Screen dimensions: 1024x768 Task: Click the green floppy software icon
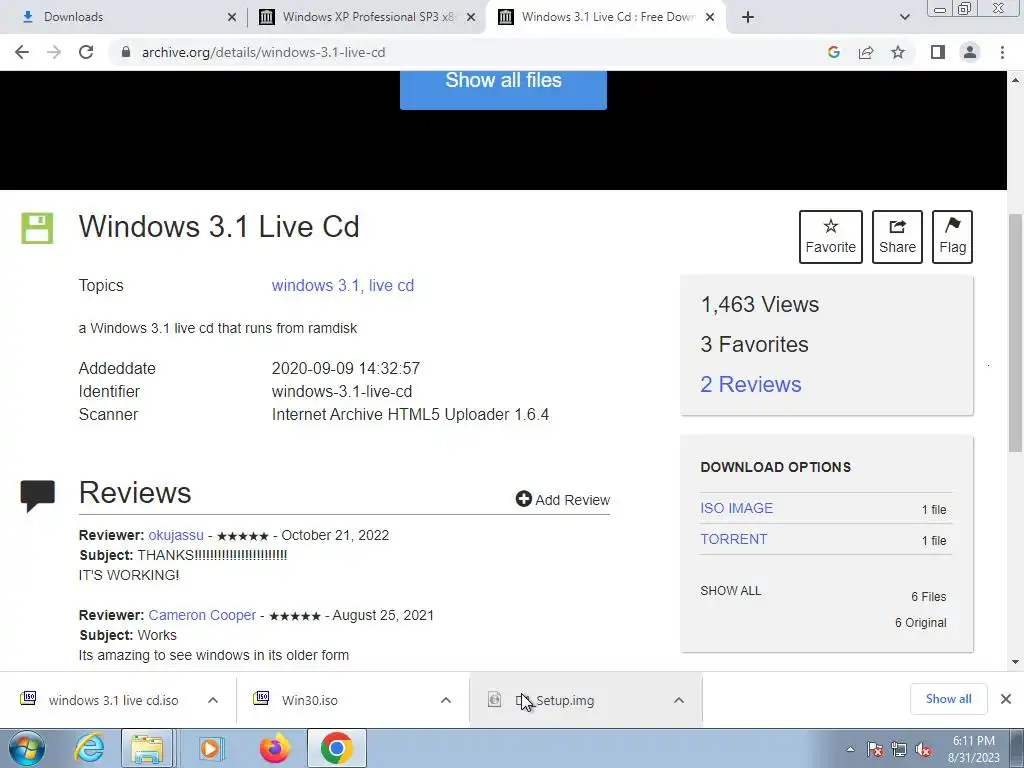pos(37,228)
